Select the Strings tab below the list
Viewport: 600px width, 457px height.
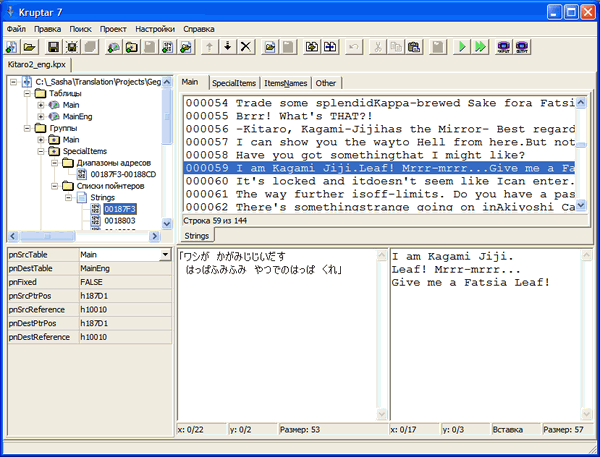pos(197,236)
